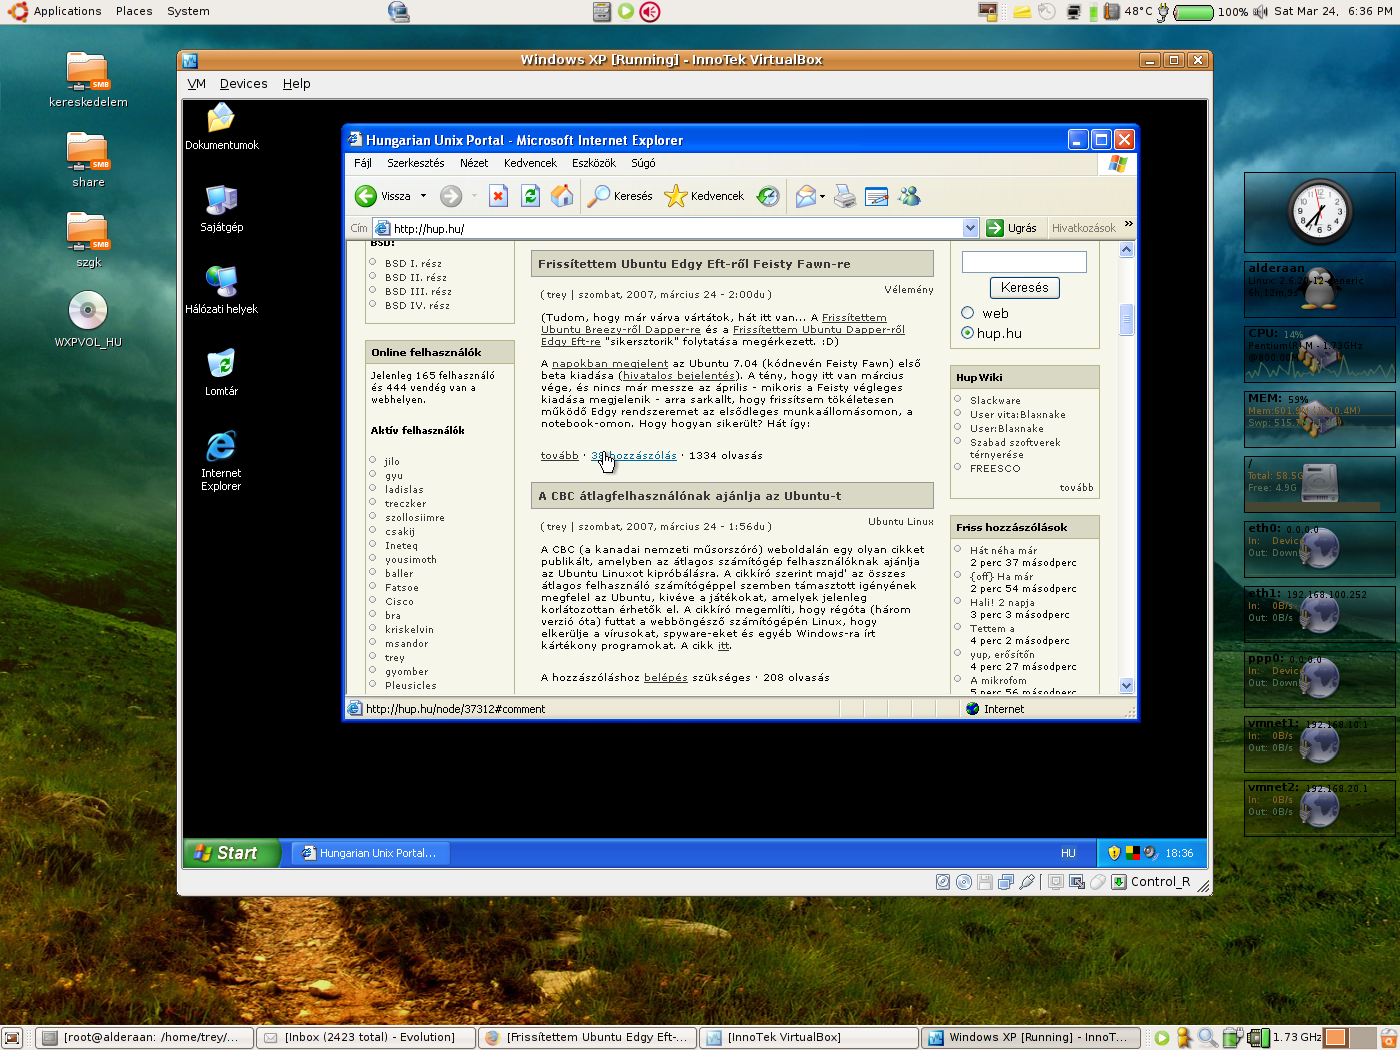
Task: Click the VirtualBox network status icon
Action: (1005, 882)
